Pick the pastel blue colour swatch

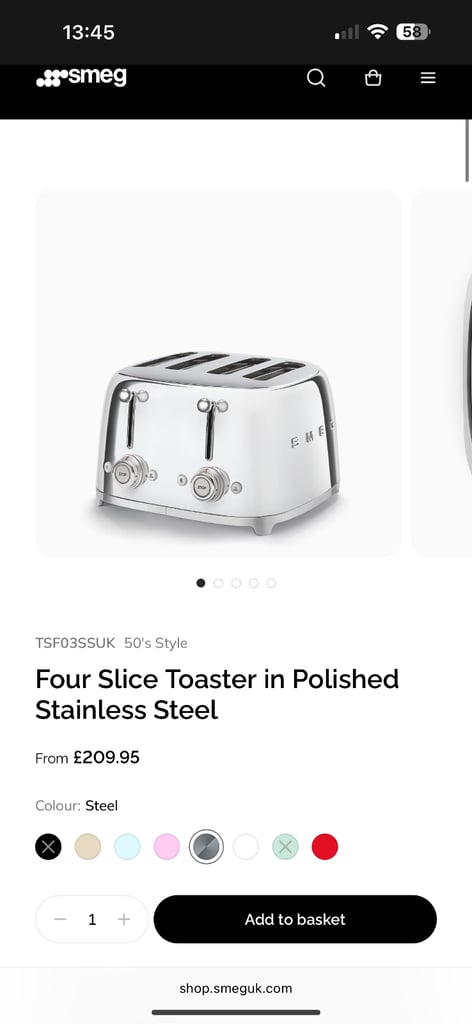point(127,847)
